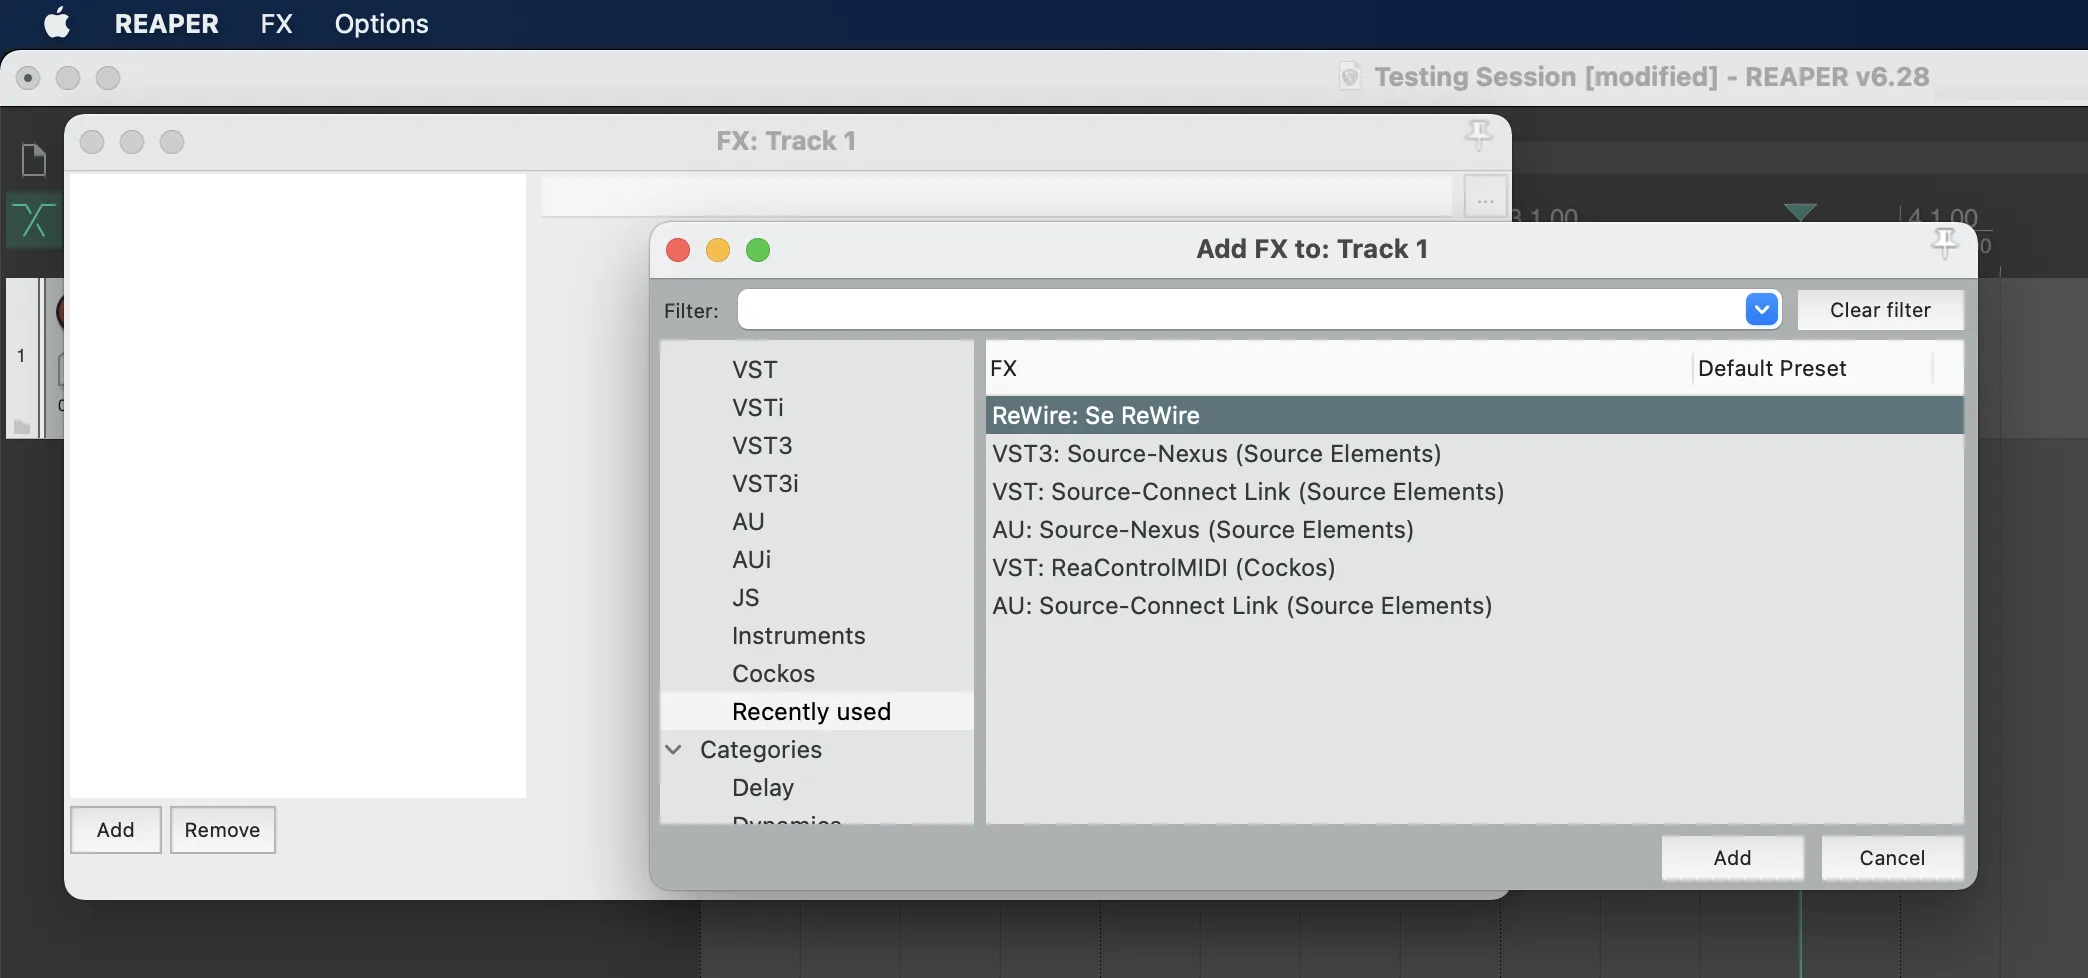Click the empty FX chain list area
Screen dimensions: 2088x978
coord(296,485)
